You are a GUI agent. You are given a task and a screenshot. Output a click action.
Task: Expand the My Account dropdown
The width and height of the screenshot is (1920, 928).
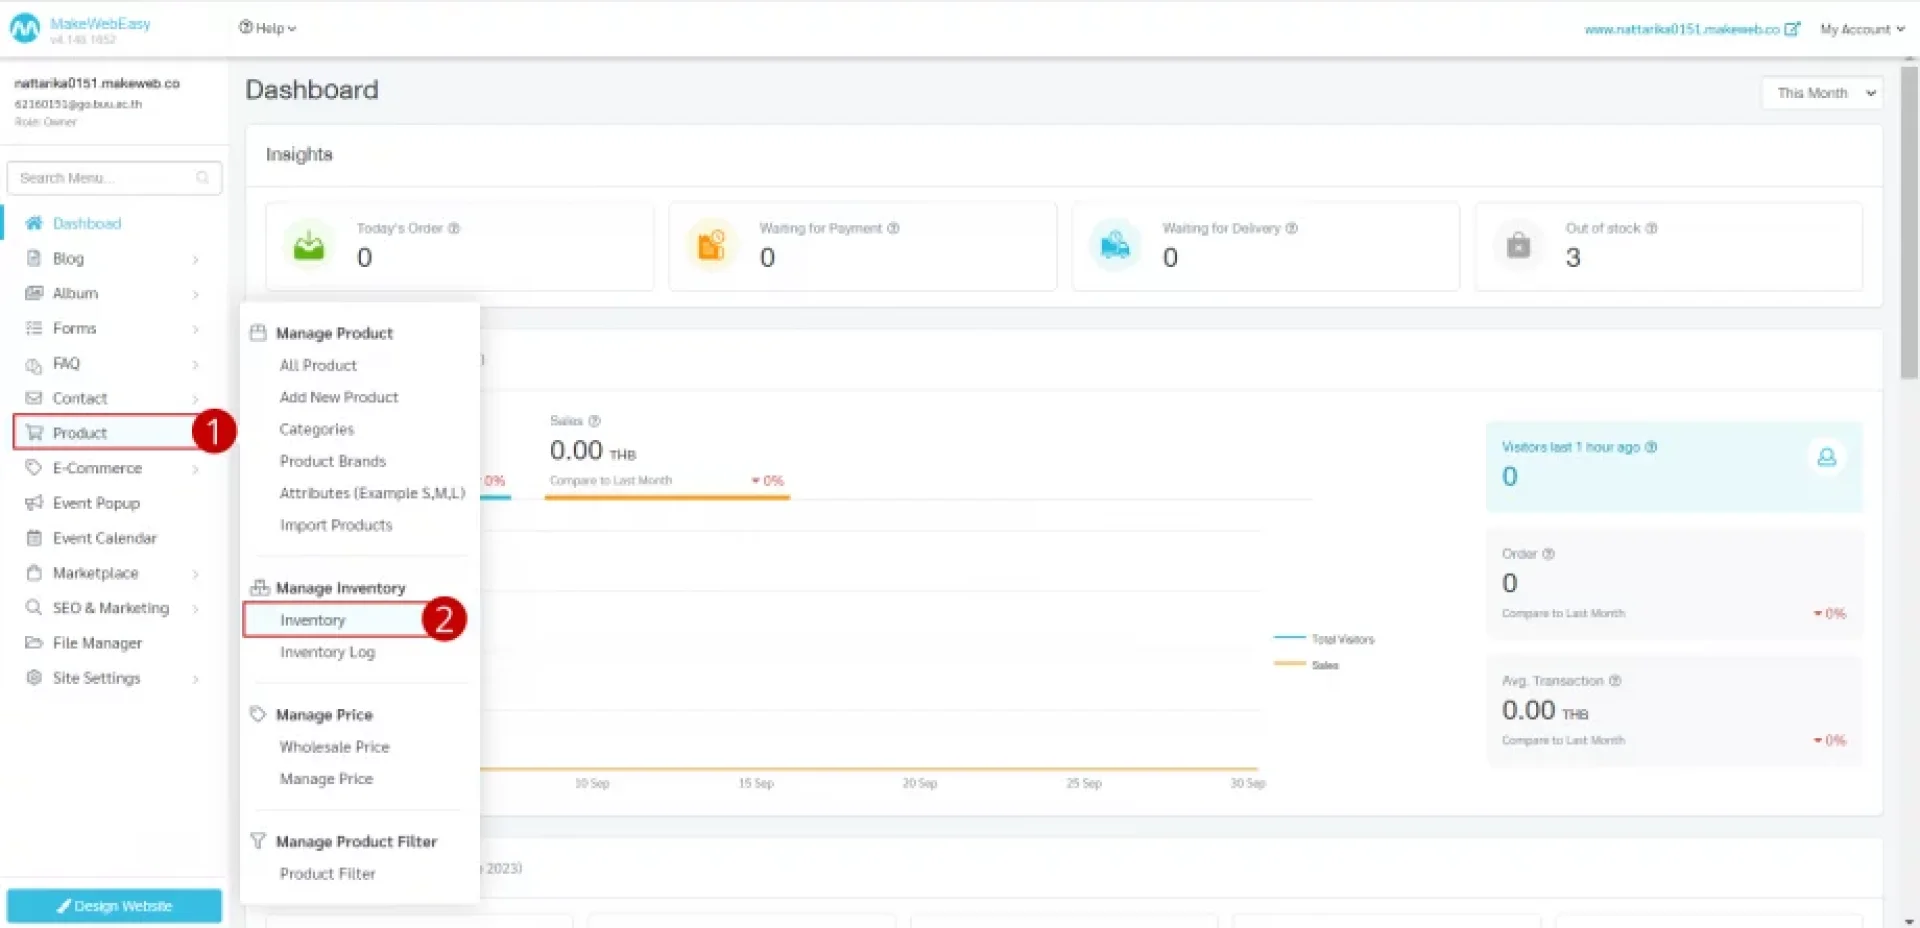point(1861,29)
